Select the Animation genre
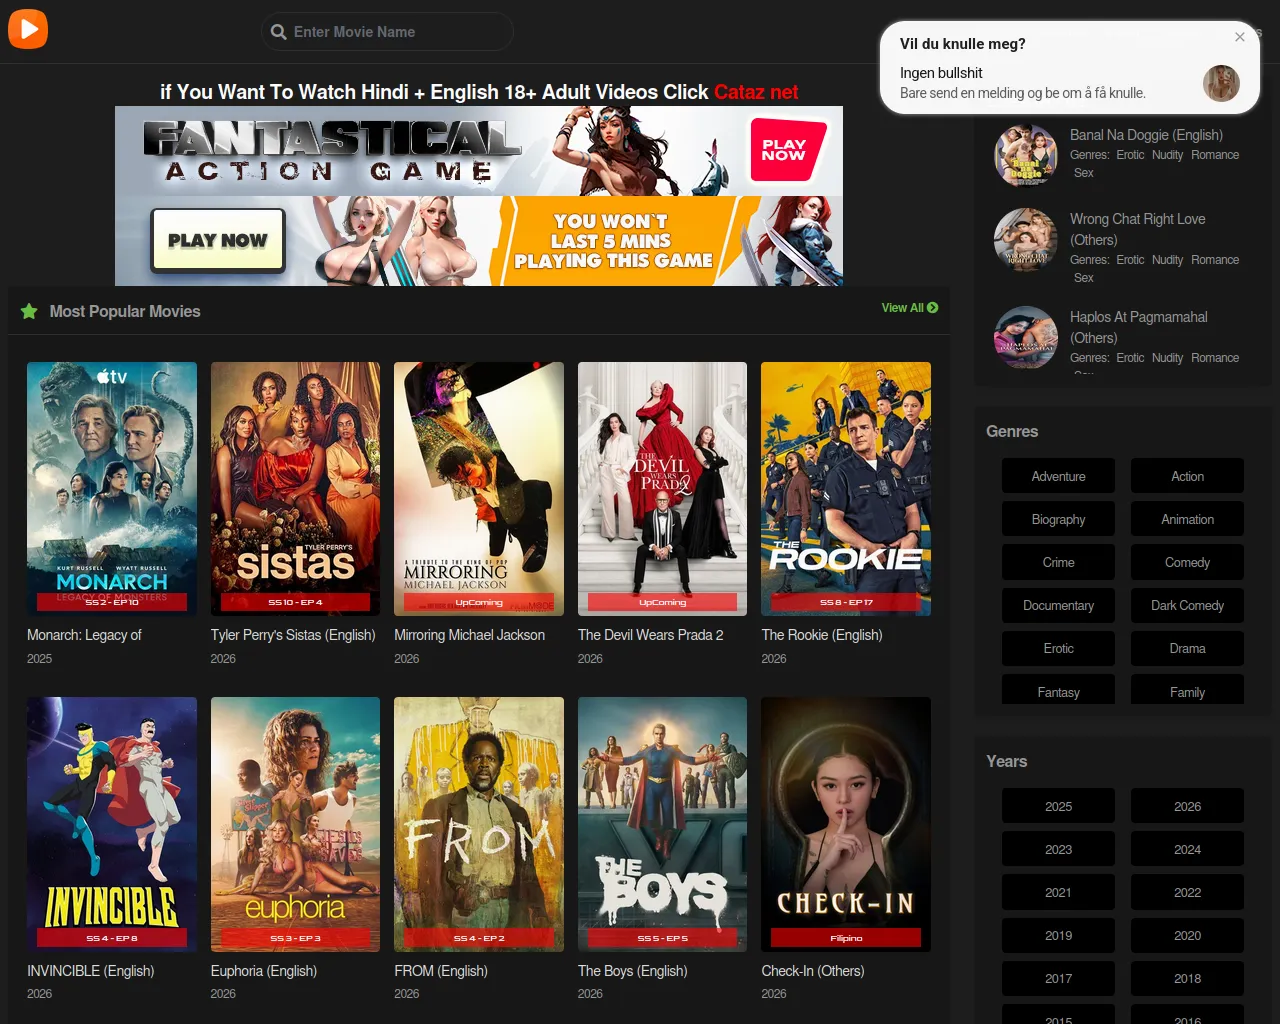Image resolution: width=1280 pixels, height=1024 pixels. 1187,519
